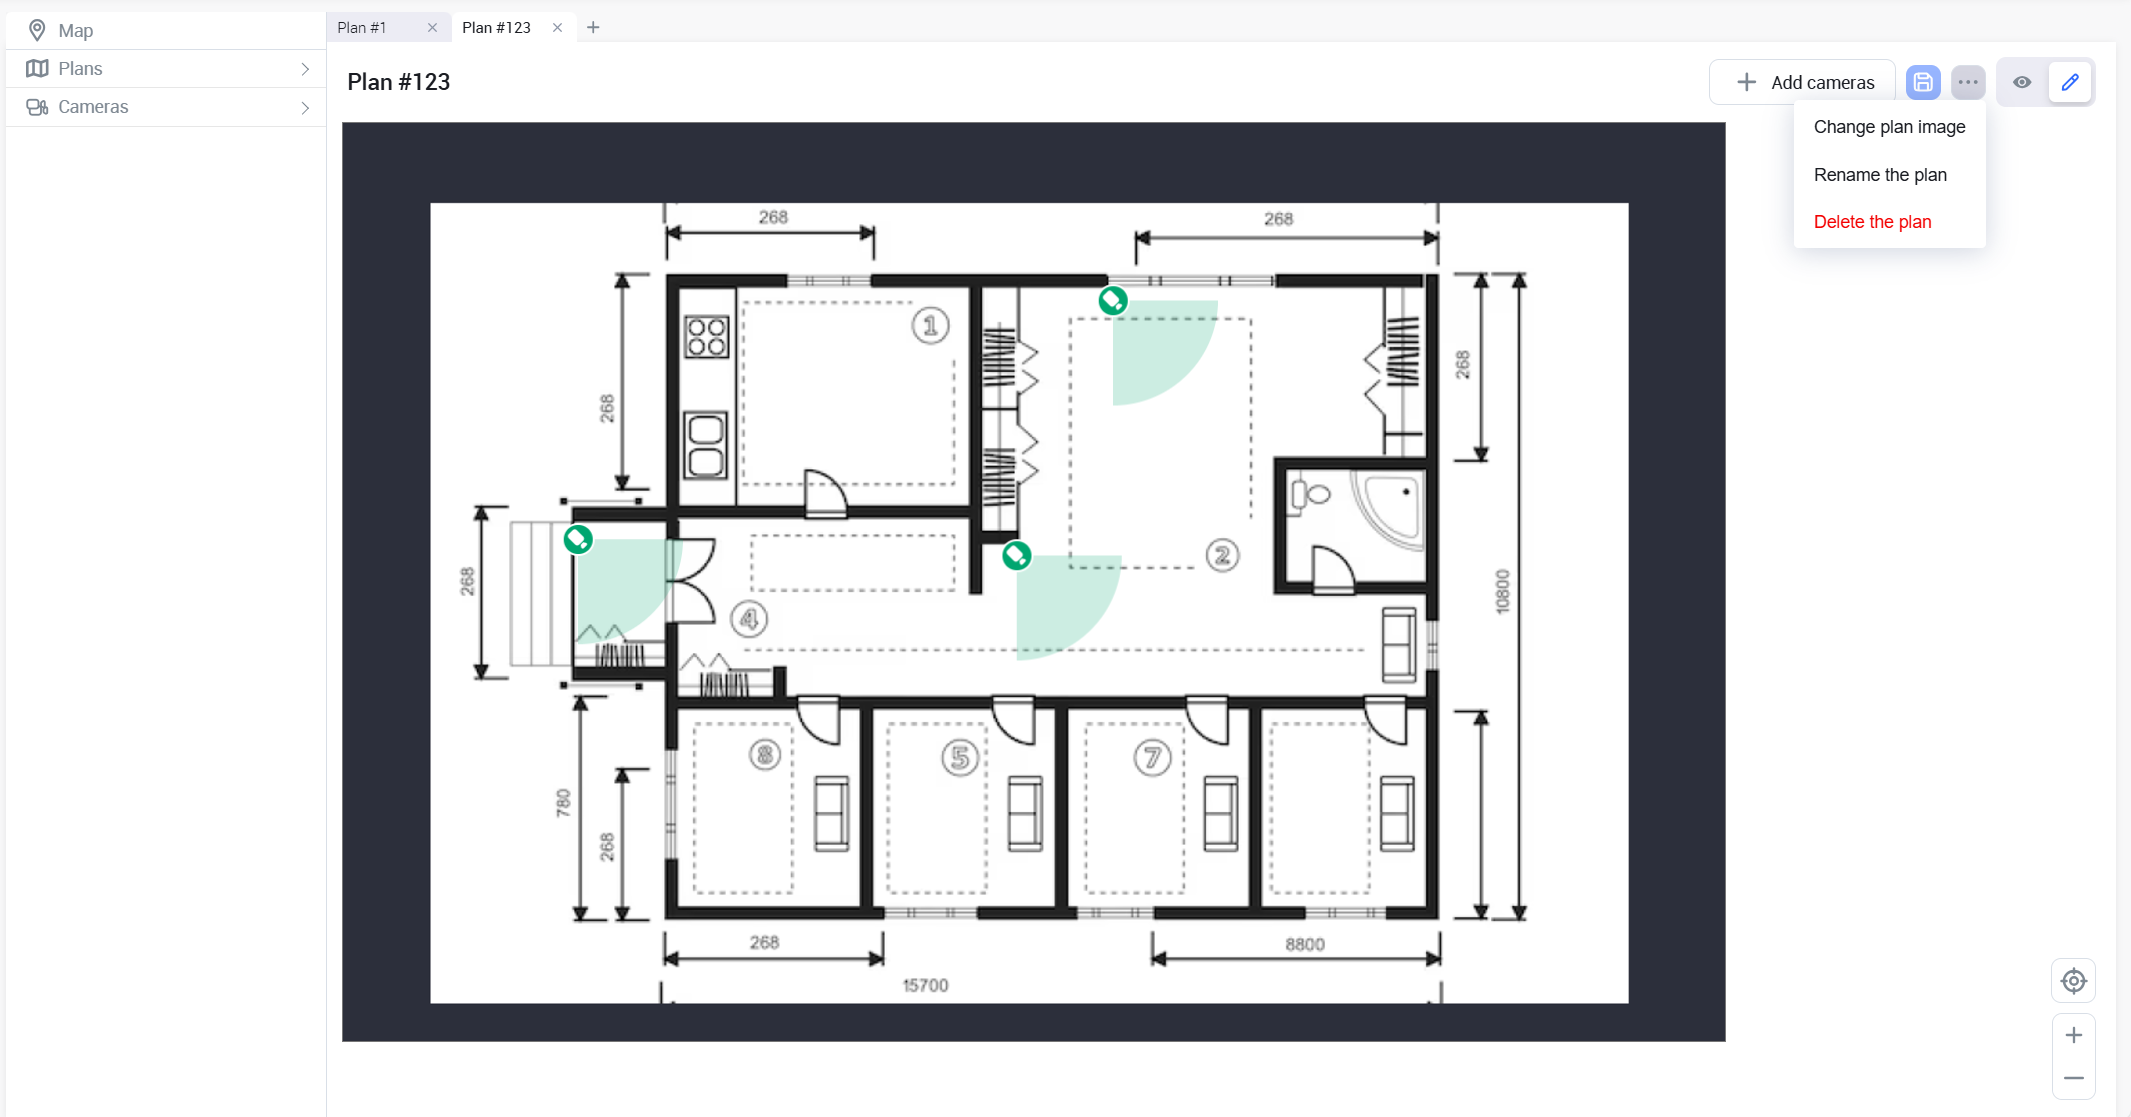This screenshot has width=2131, height=1117.
Task: Click the save plan icon
Action: pyautogui.click(x=1922, y=82)
